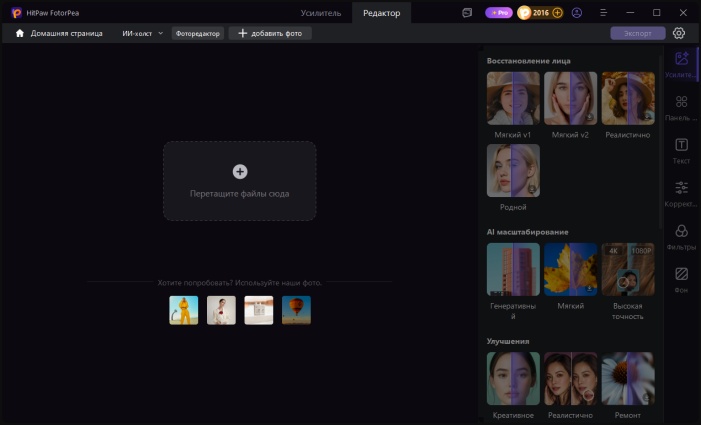Image resolution: width=701 pixels, height=425 pixels.
Task: Open the Усилитель tab
Action: coord(321,13)
